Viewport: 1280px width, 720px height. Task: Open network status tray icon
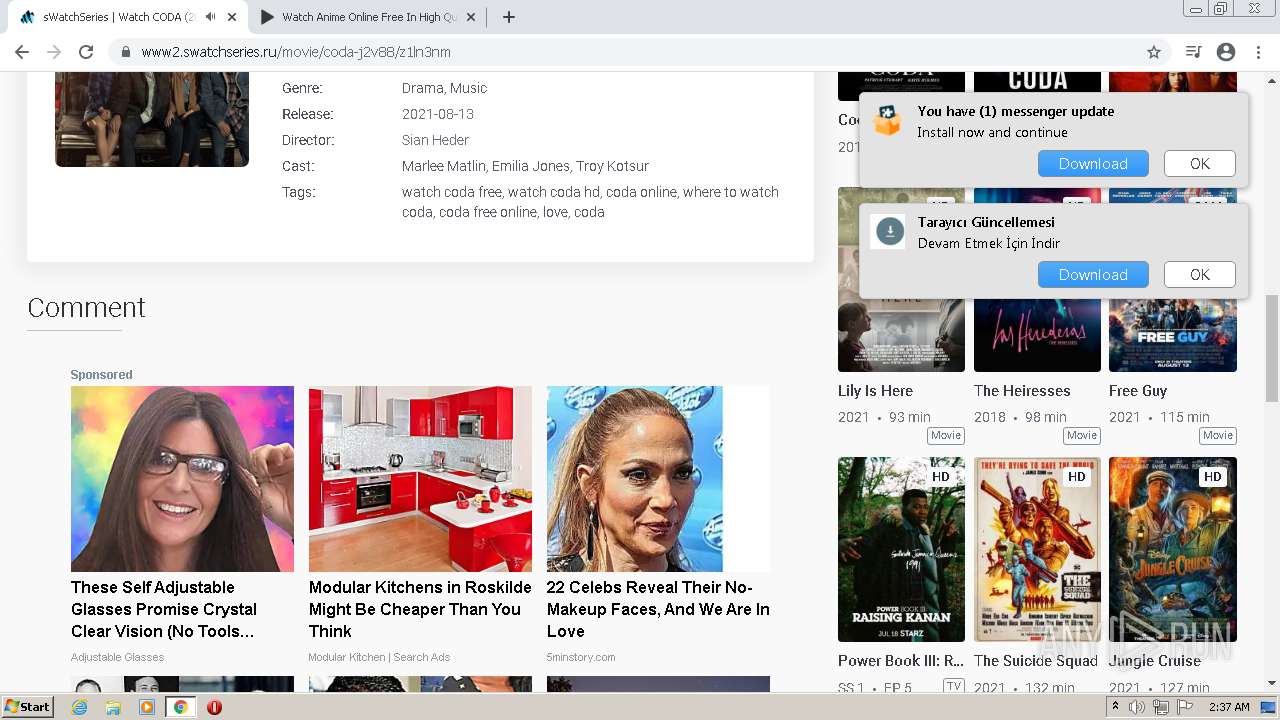(1161, 707)
